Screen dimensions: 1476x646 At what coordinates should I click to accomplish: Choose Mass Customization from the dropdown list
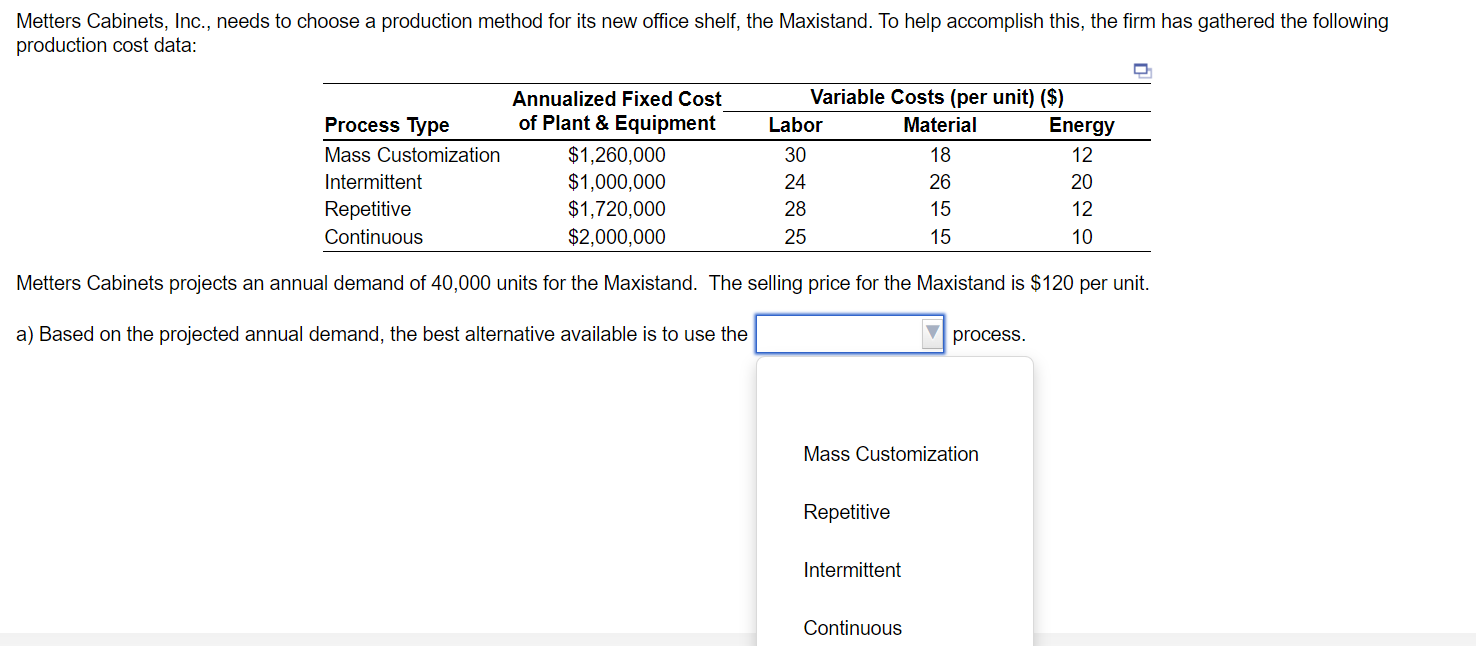[891, 454]
